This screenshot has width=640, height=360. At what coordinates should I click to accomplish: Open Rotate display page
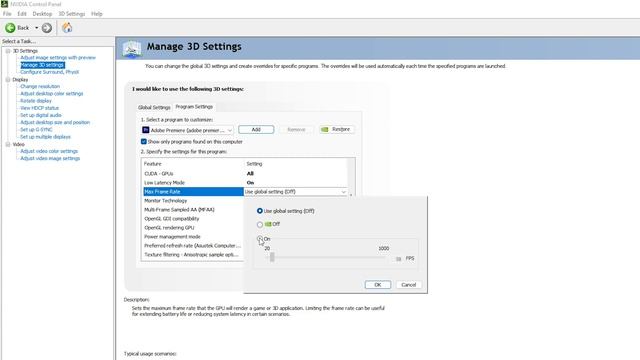click(36, 101)
